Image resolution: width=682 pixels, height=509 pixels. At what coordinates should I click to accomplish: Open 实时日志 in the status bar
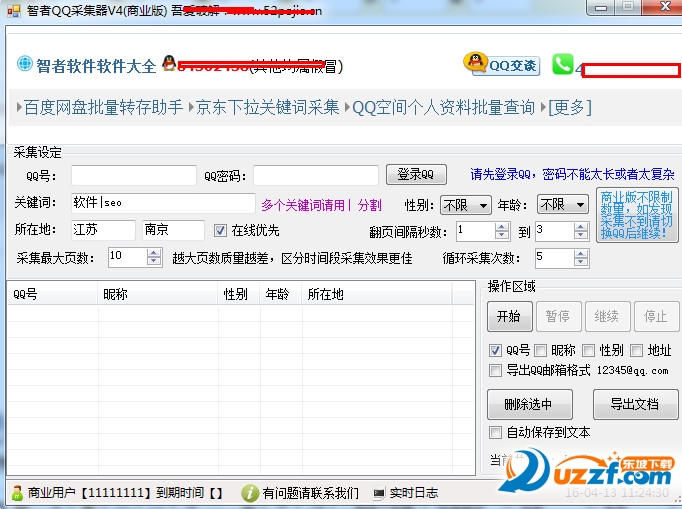(x=414, y=493)
